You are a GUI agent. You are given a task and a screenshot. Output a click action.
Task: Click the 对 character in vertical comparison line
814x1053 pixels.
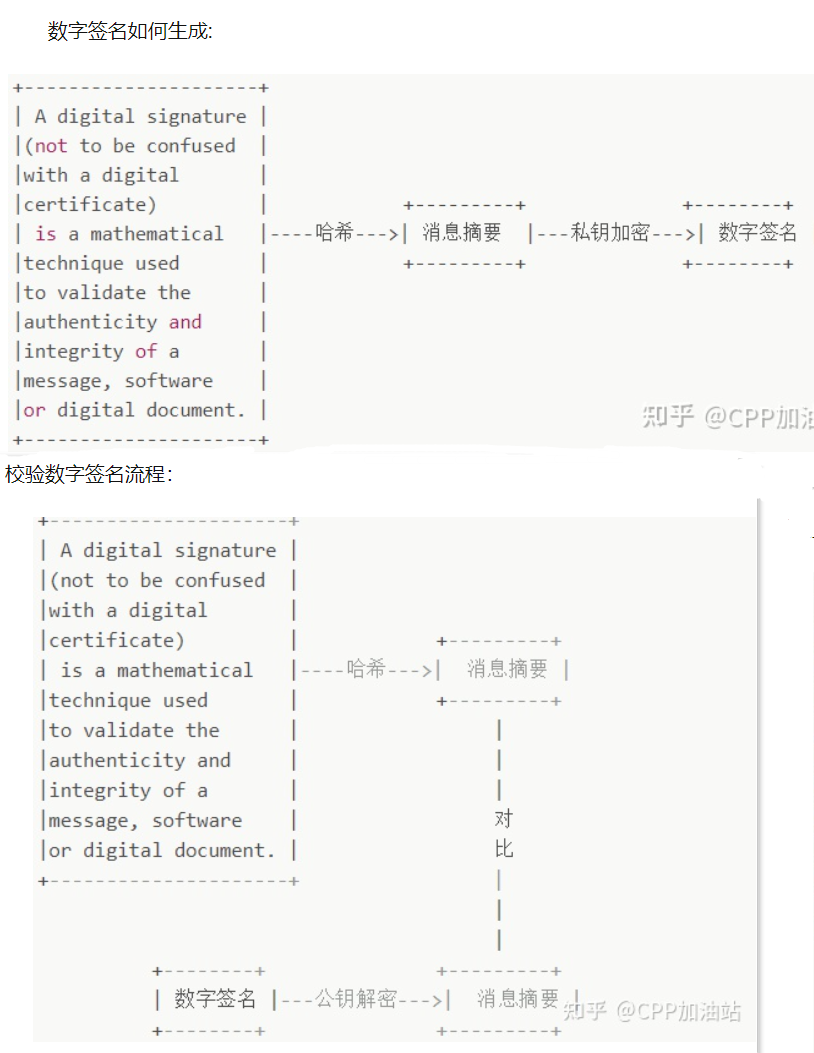point(503,819)
